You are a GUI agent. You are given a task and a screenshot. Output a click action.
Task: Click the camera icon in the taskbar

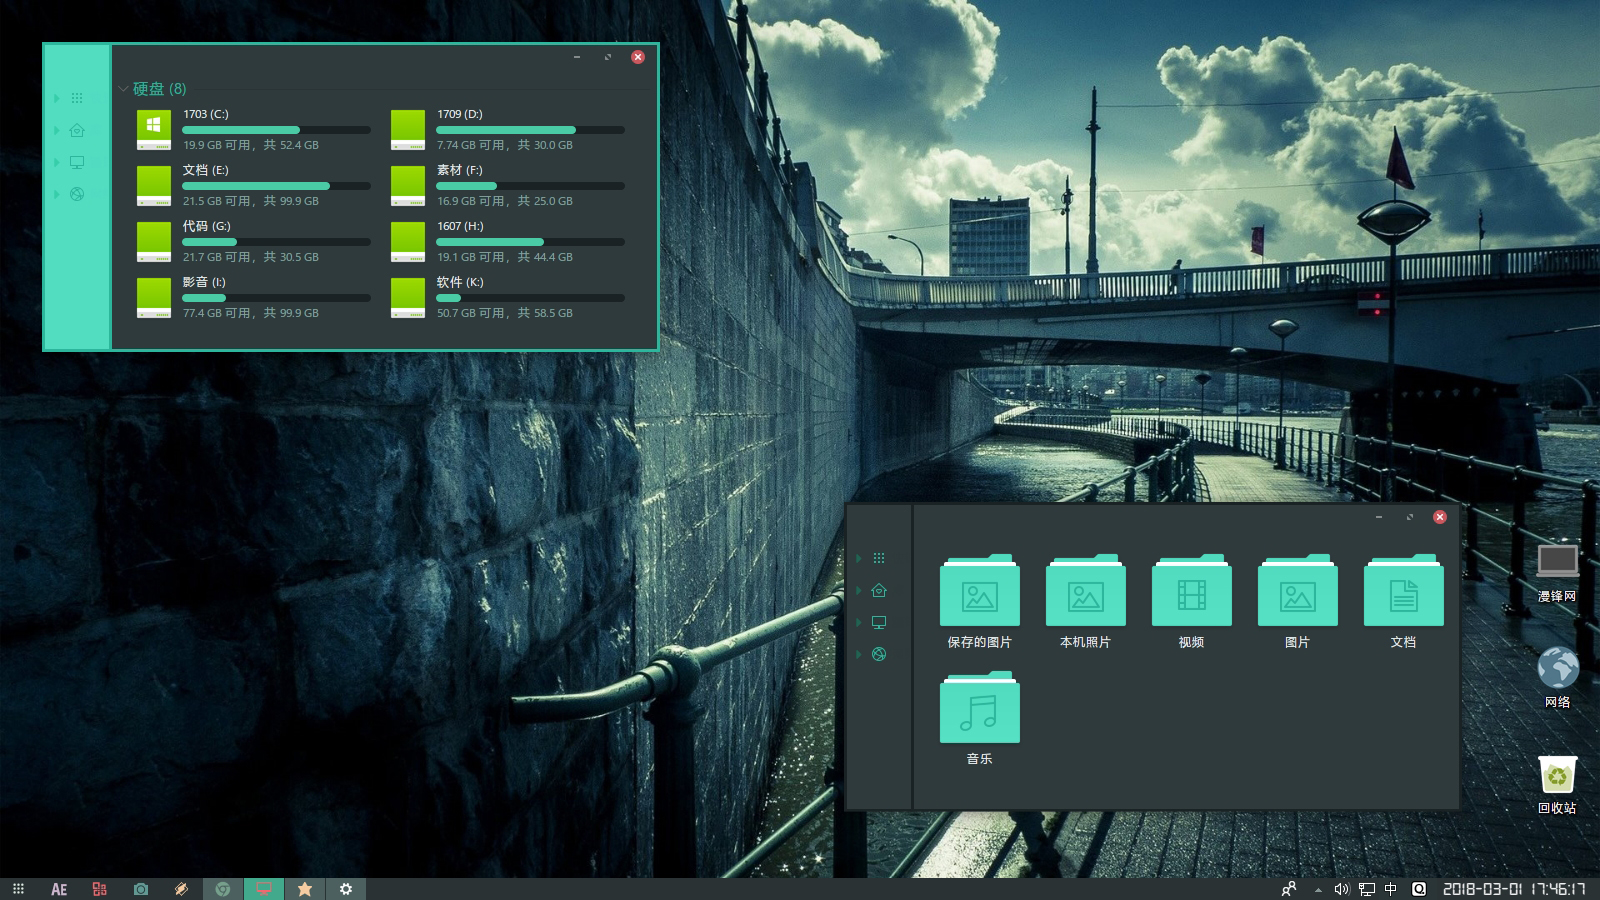coord(141,889)
